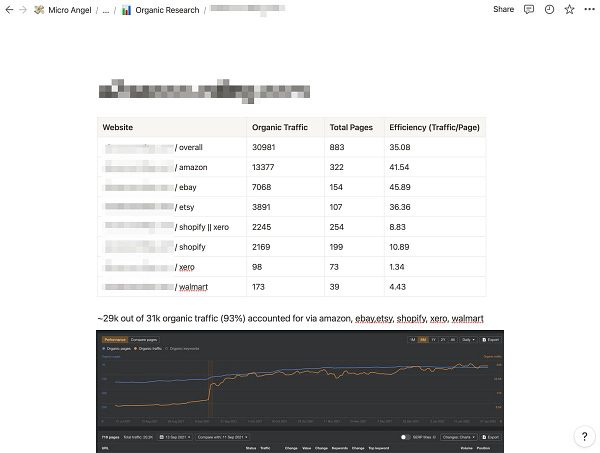Sort by the Top keyword column
Image resolution: width=600 pixels, height=453 pixels.
tap(378, 448)
